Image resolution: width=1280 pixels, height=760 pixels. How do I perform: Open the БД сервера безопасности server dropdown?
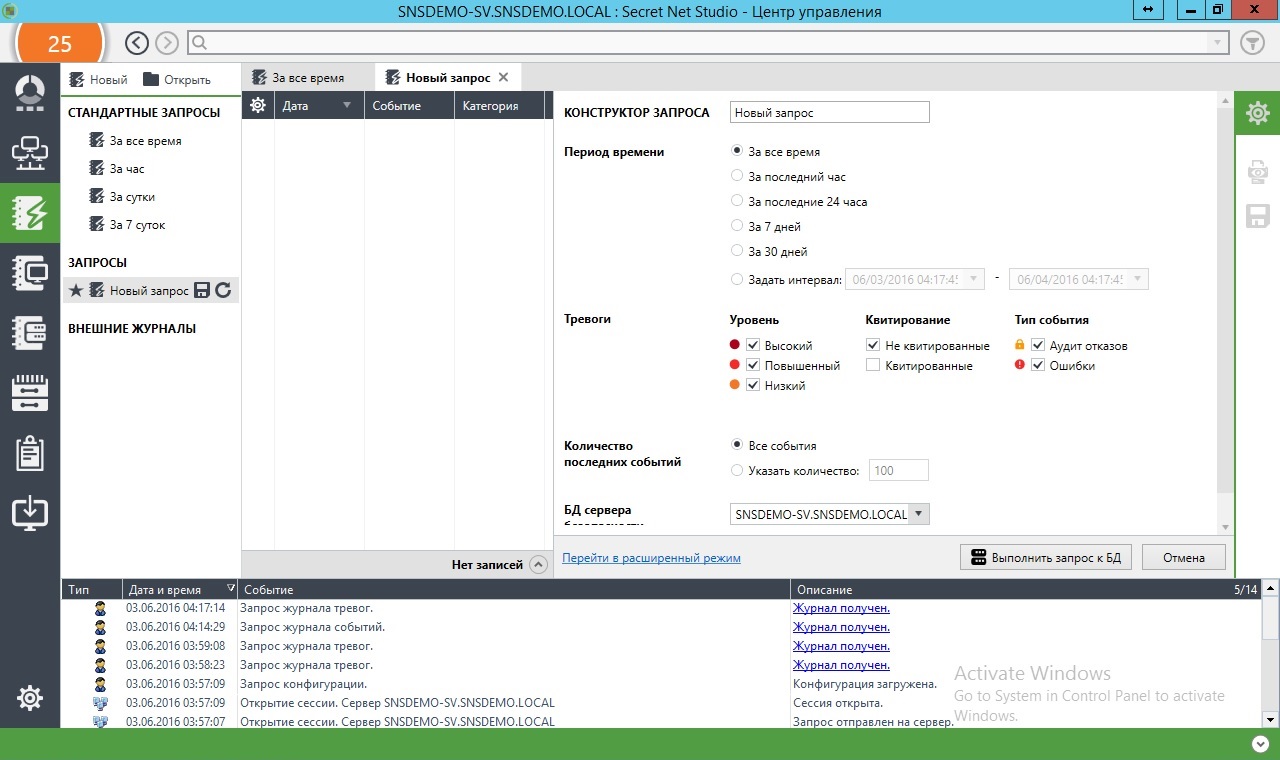click(x=919, y=514)
